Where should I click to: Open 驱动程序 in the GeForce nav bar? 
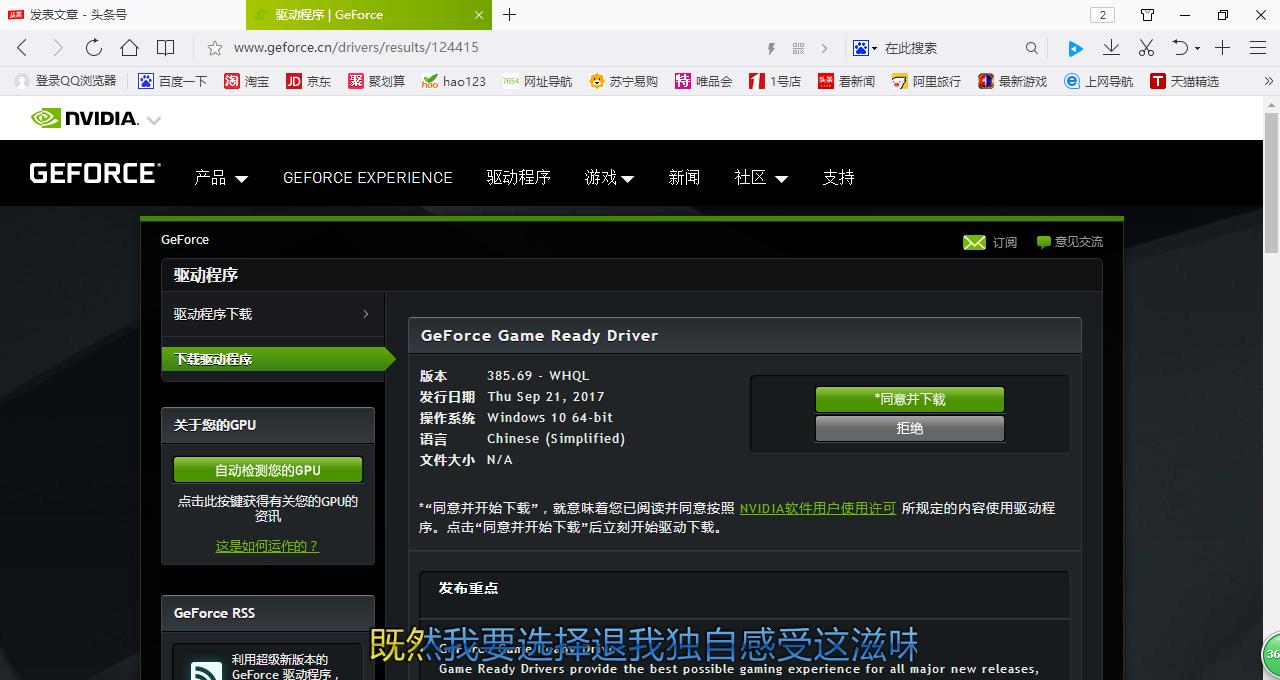pos(518,178)
